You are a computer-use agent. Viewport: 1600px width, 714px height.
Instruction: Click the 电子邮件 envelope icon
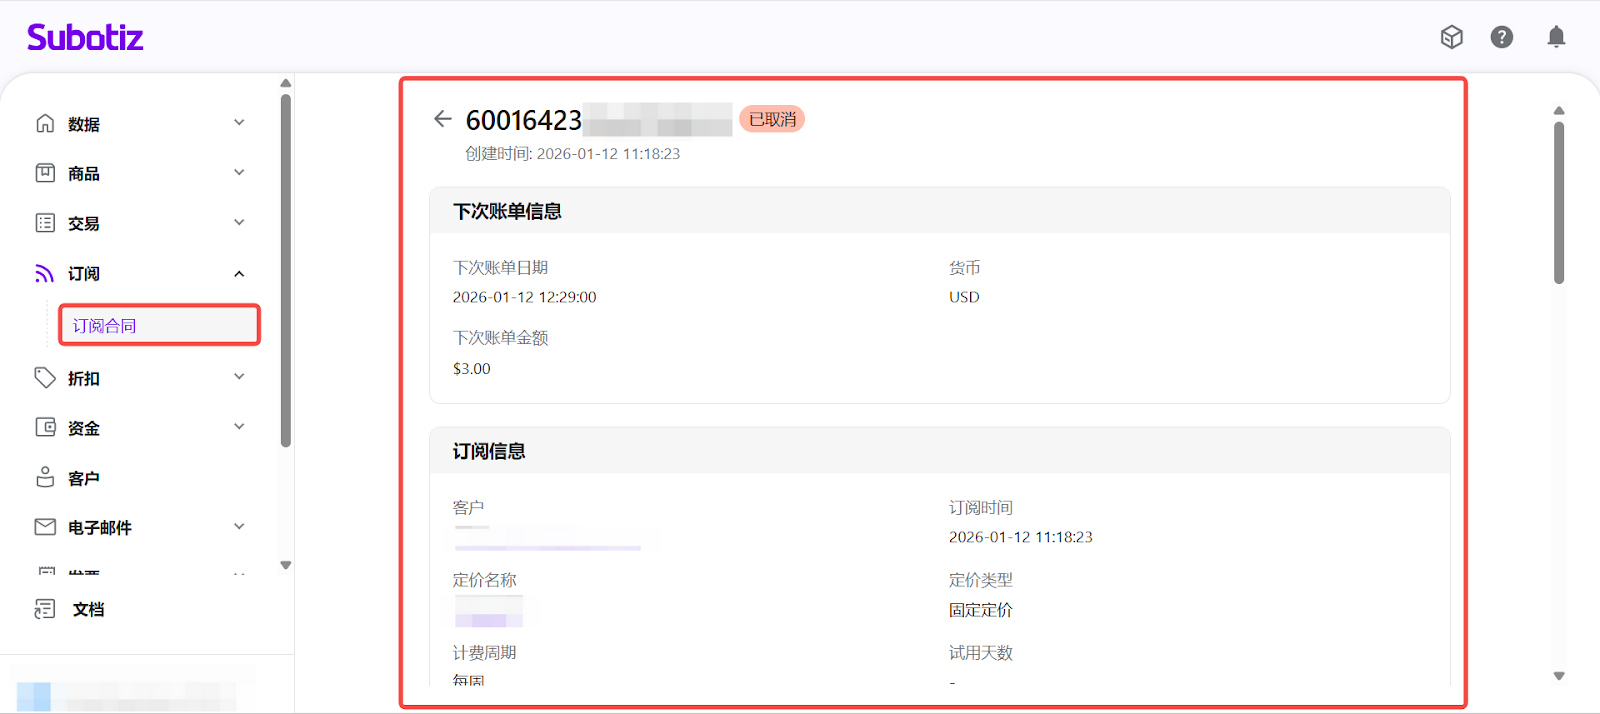45,527
